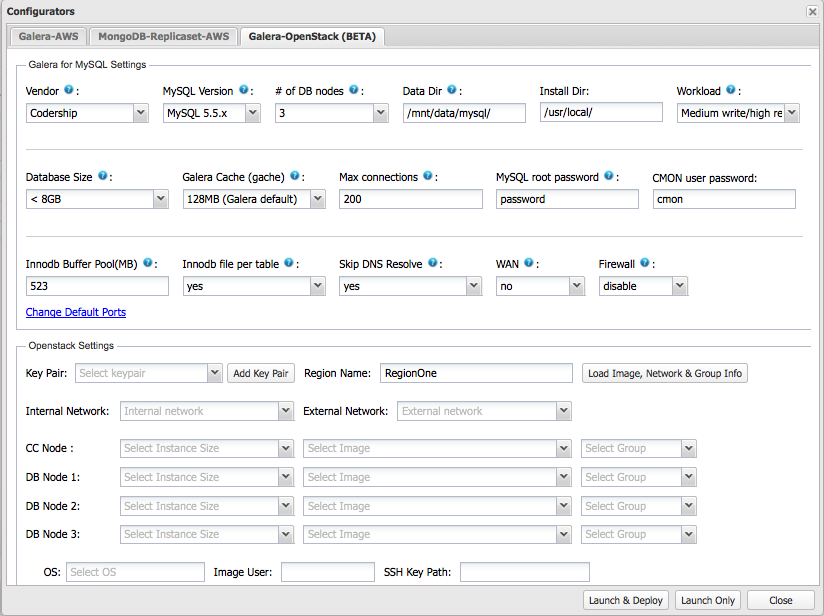Focus the MySQL root password field
This screenshot has width=824, height=616.
[x=567, y=199]
